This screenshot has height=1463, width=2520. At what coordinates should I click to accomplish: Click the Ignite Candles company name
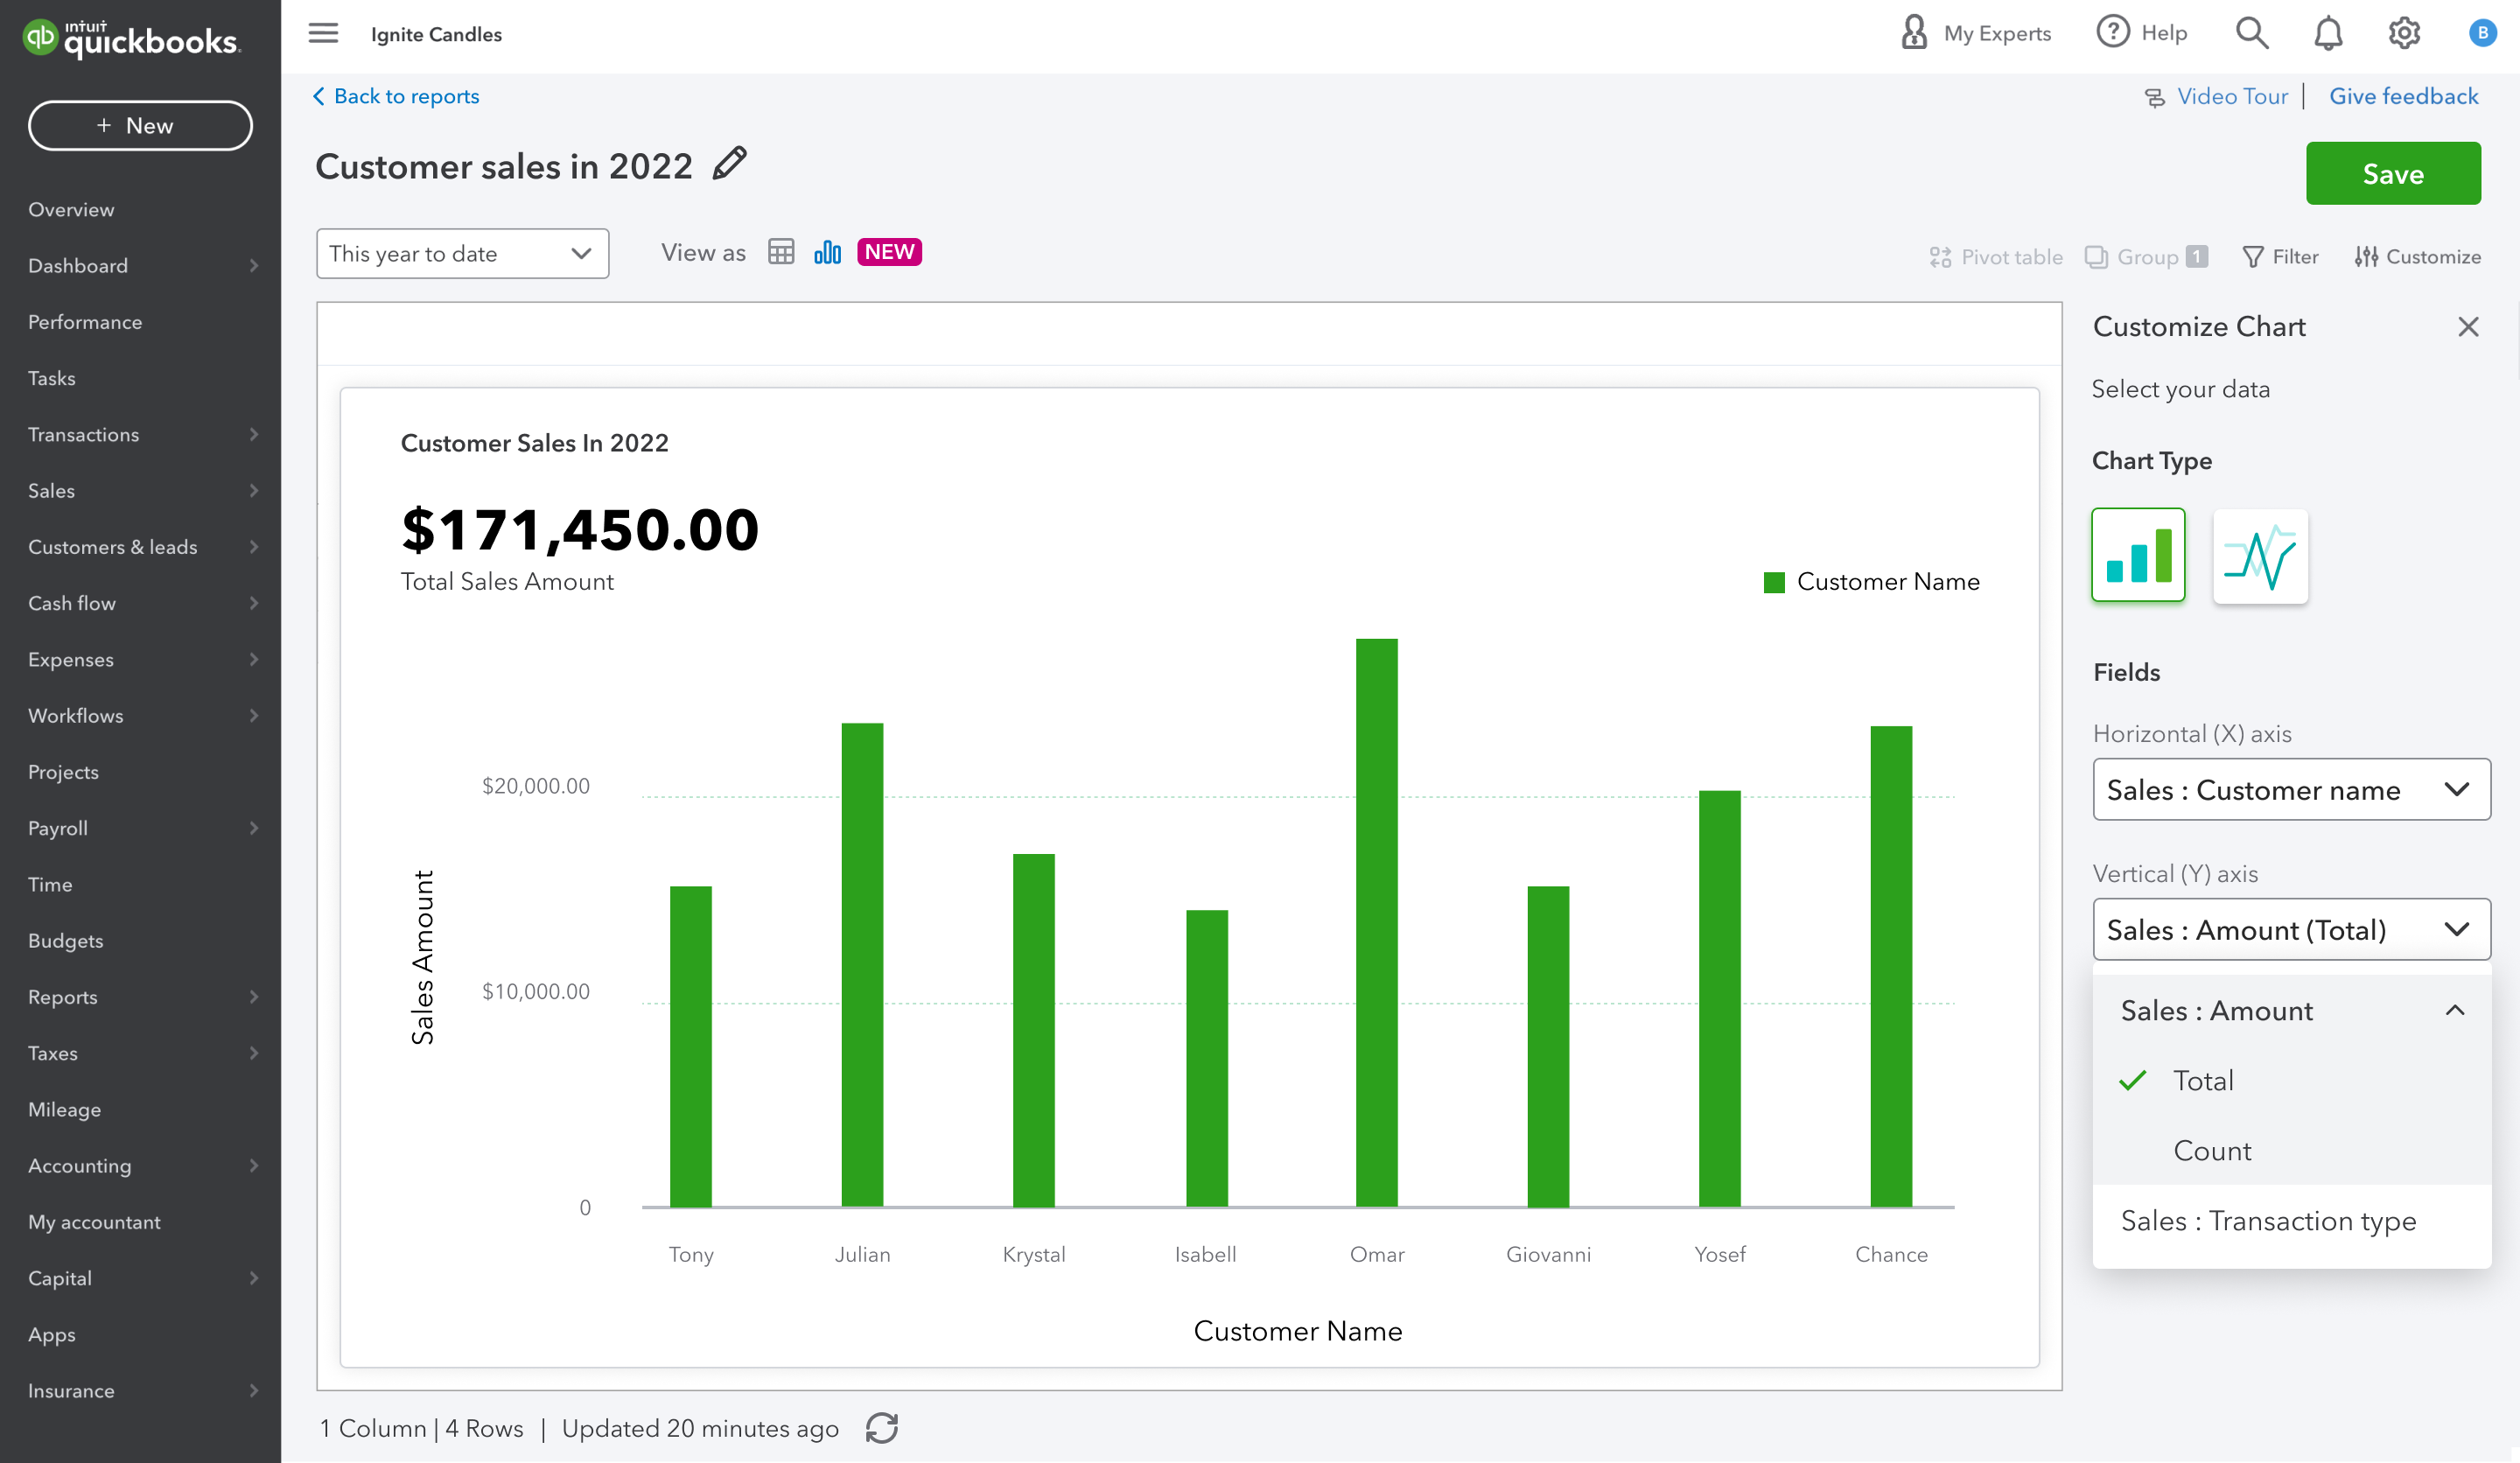point(436,34)
